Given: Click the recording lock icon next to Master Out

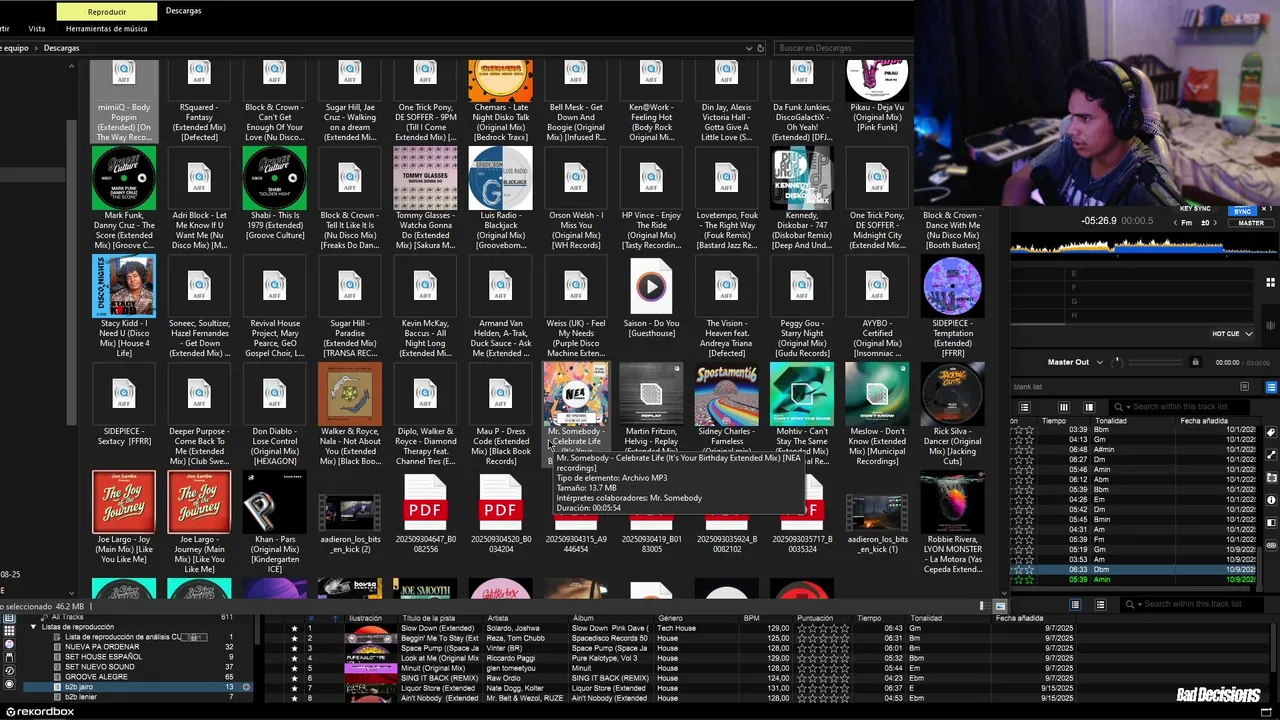Looking at the screenshot, I should coord(1195,362).
